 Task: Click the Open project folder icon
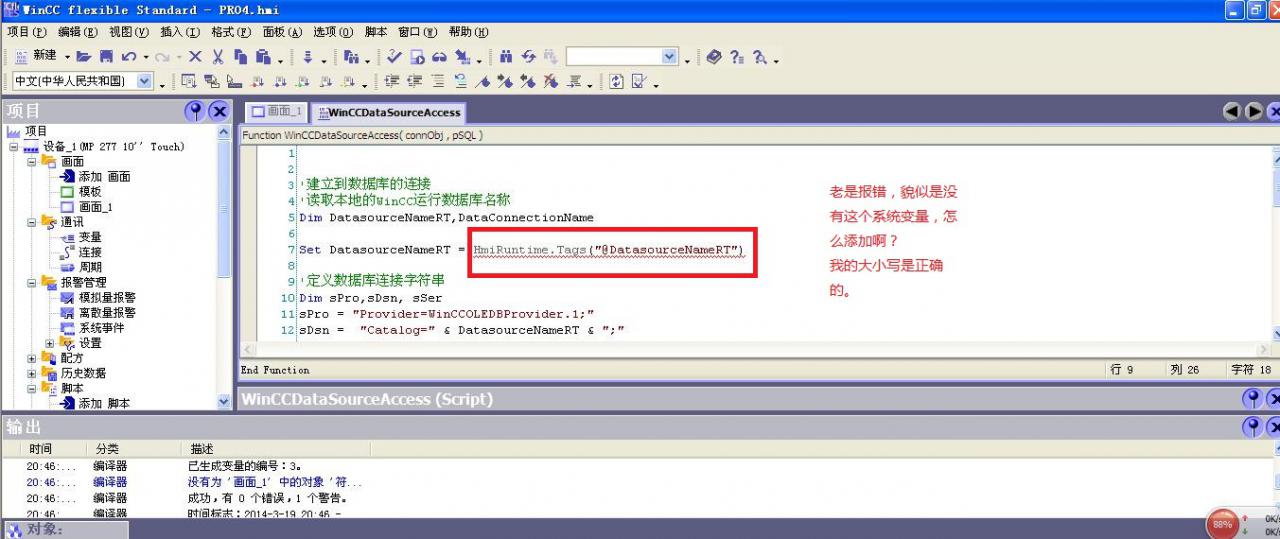84,57
